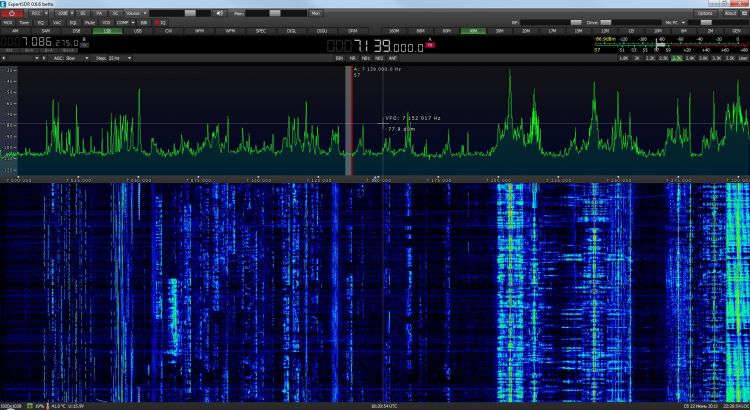Toggle the EQ button

pos(40,22)
